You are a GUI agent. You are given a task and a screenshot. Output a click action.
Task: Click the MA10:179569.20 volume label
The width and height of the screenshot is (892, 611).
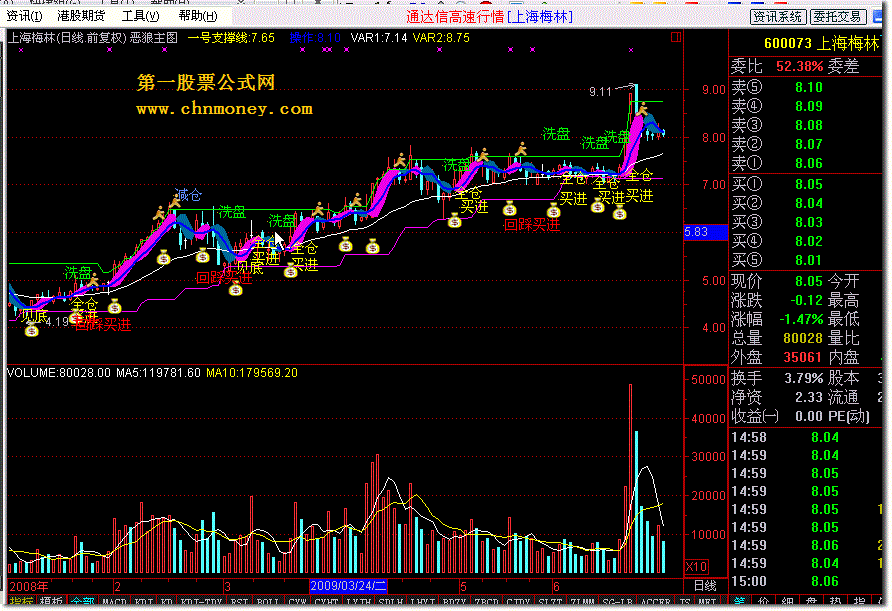[x=252, y=373]
